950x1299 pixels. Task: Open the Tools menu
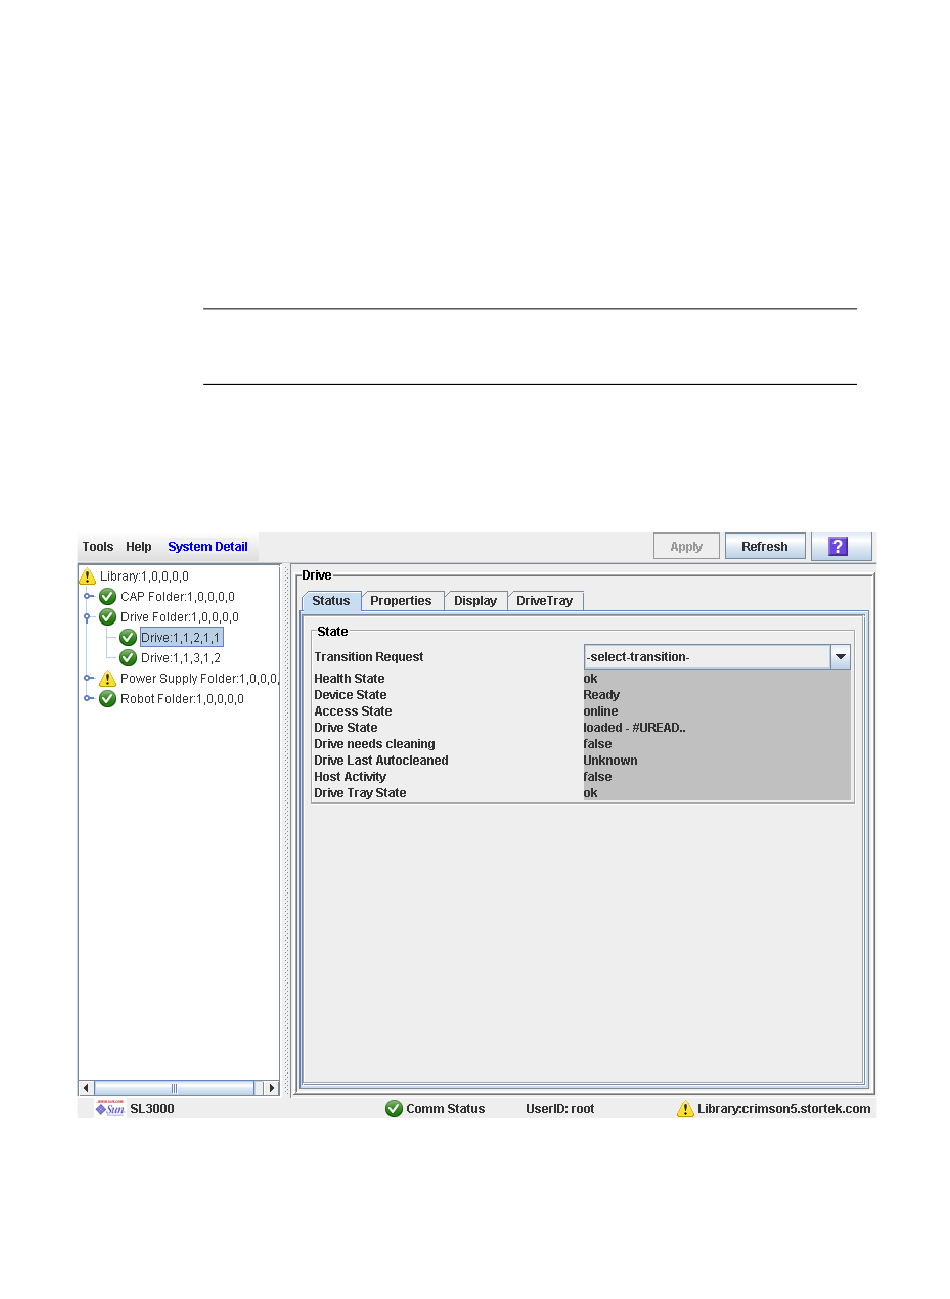[x=98, y=547]
